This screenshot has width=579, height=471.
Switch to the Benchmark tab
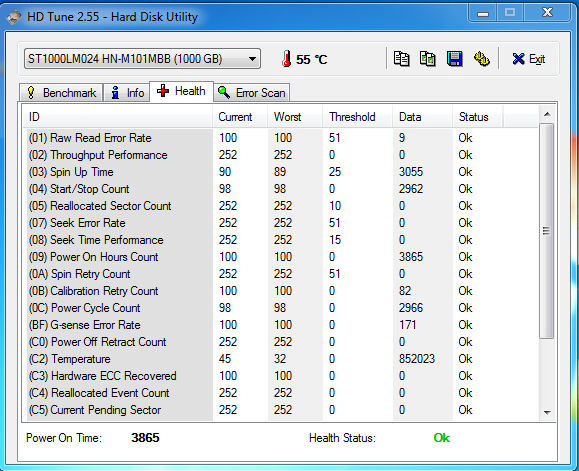[61, 93]
